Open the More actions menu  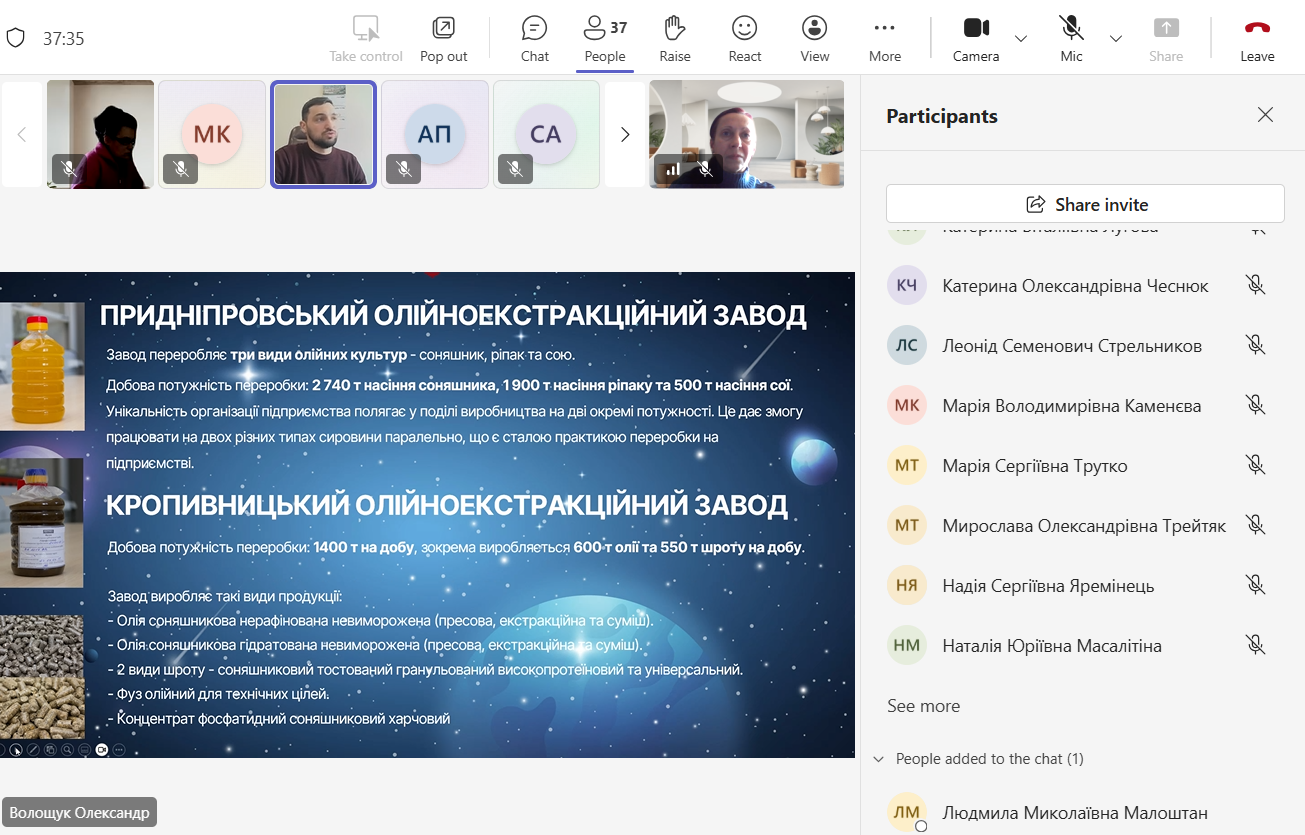884,38
